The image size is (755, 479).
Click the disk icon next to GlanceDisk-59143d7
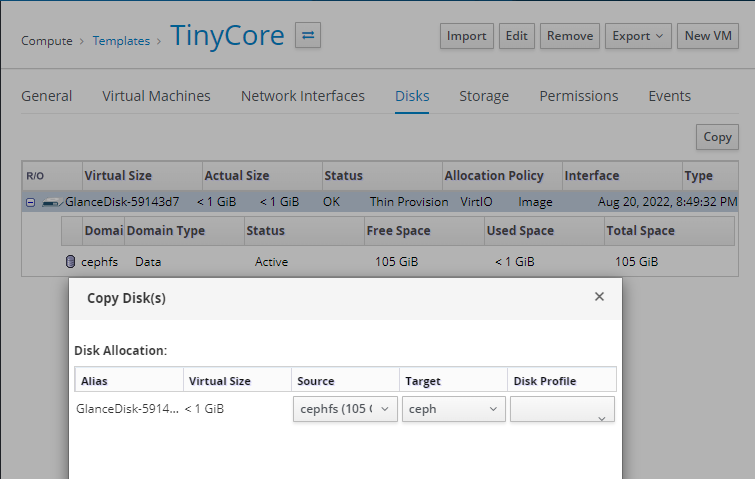(53, 202)
